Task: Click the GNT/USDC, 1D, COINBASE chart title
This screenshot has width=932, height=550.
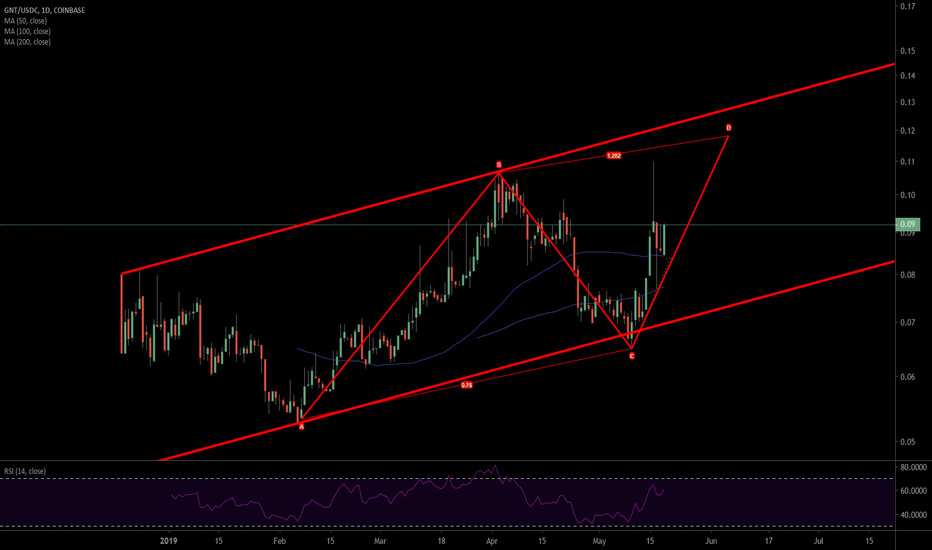Action: pos(45,10)
